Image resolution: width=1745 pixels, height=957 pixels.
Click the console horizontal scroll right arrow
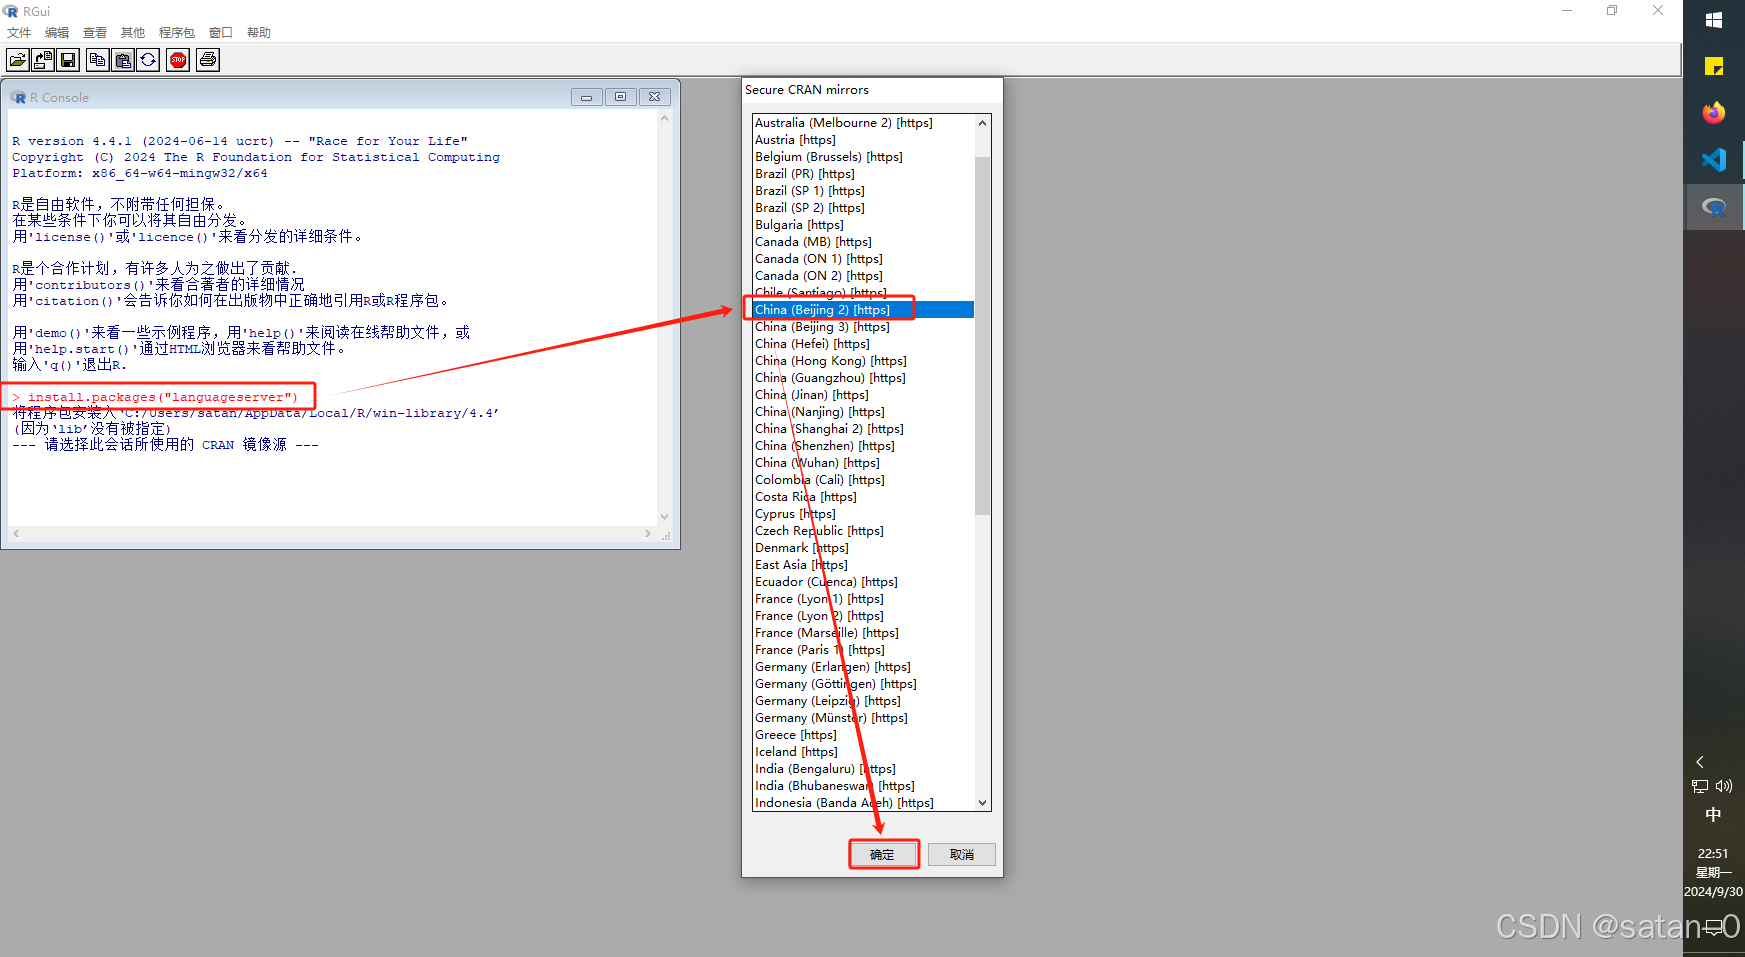coord(648,534)
